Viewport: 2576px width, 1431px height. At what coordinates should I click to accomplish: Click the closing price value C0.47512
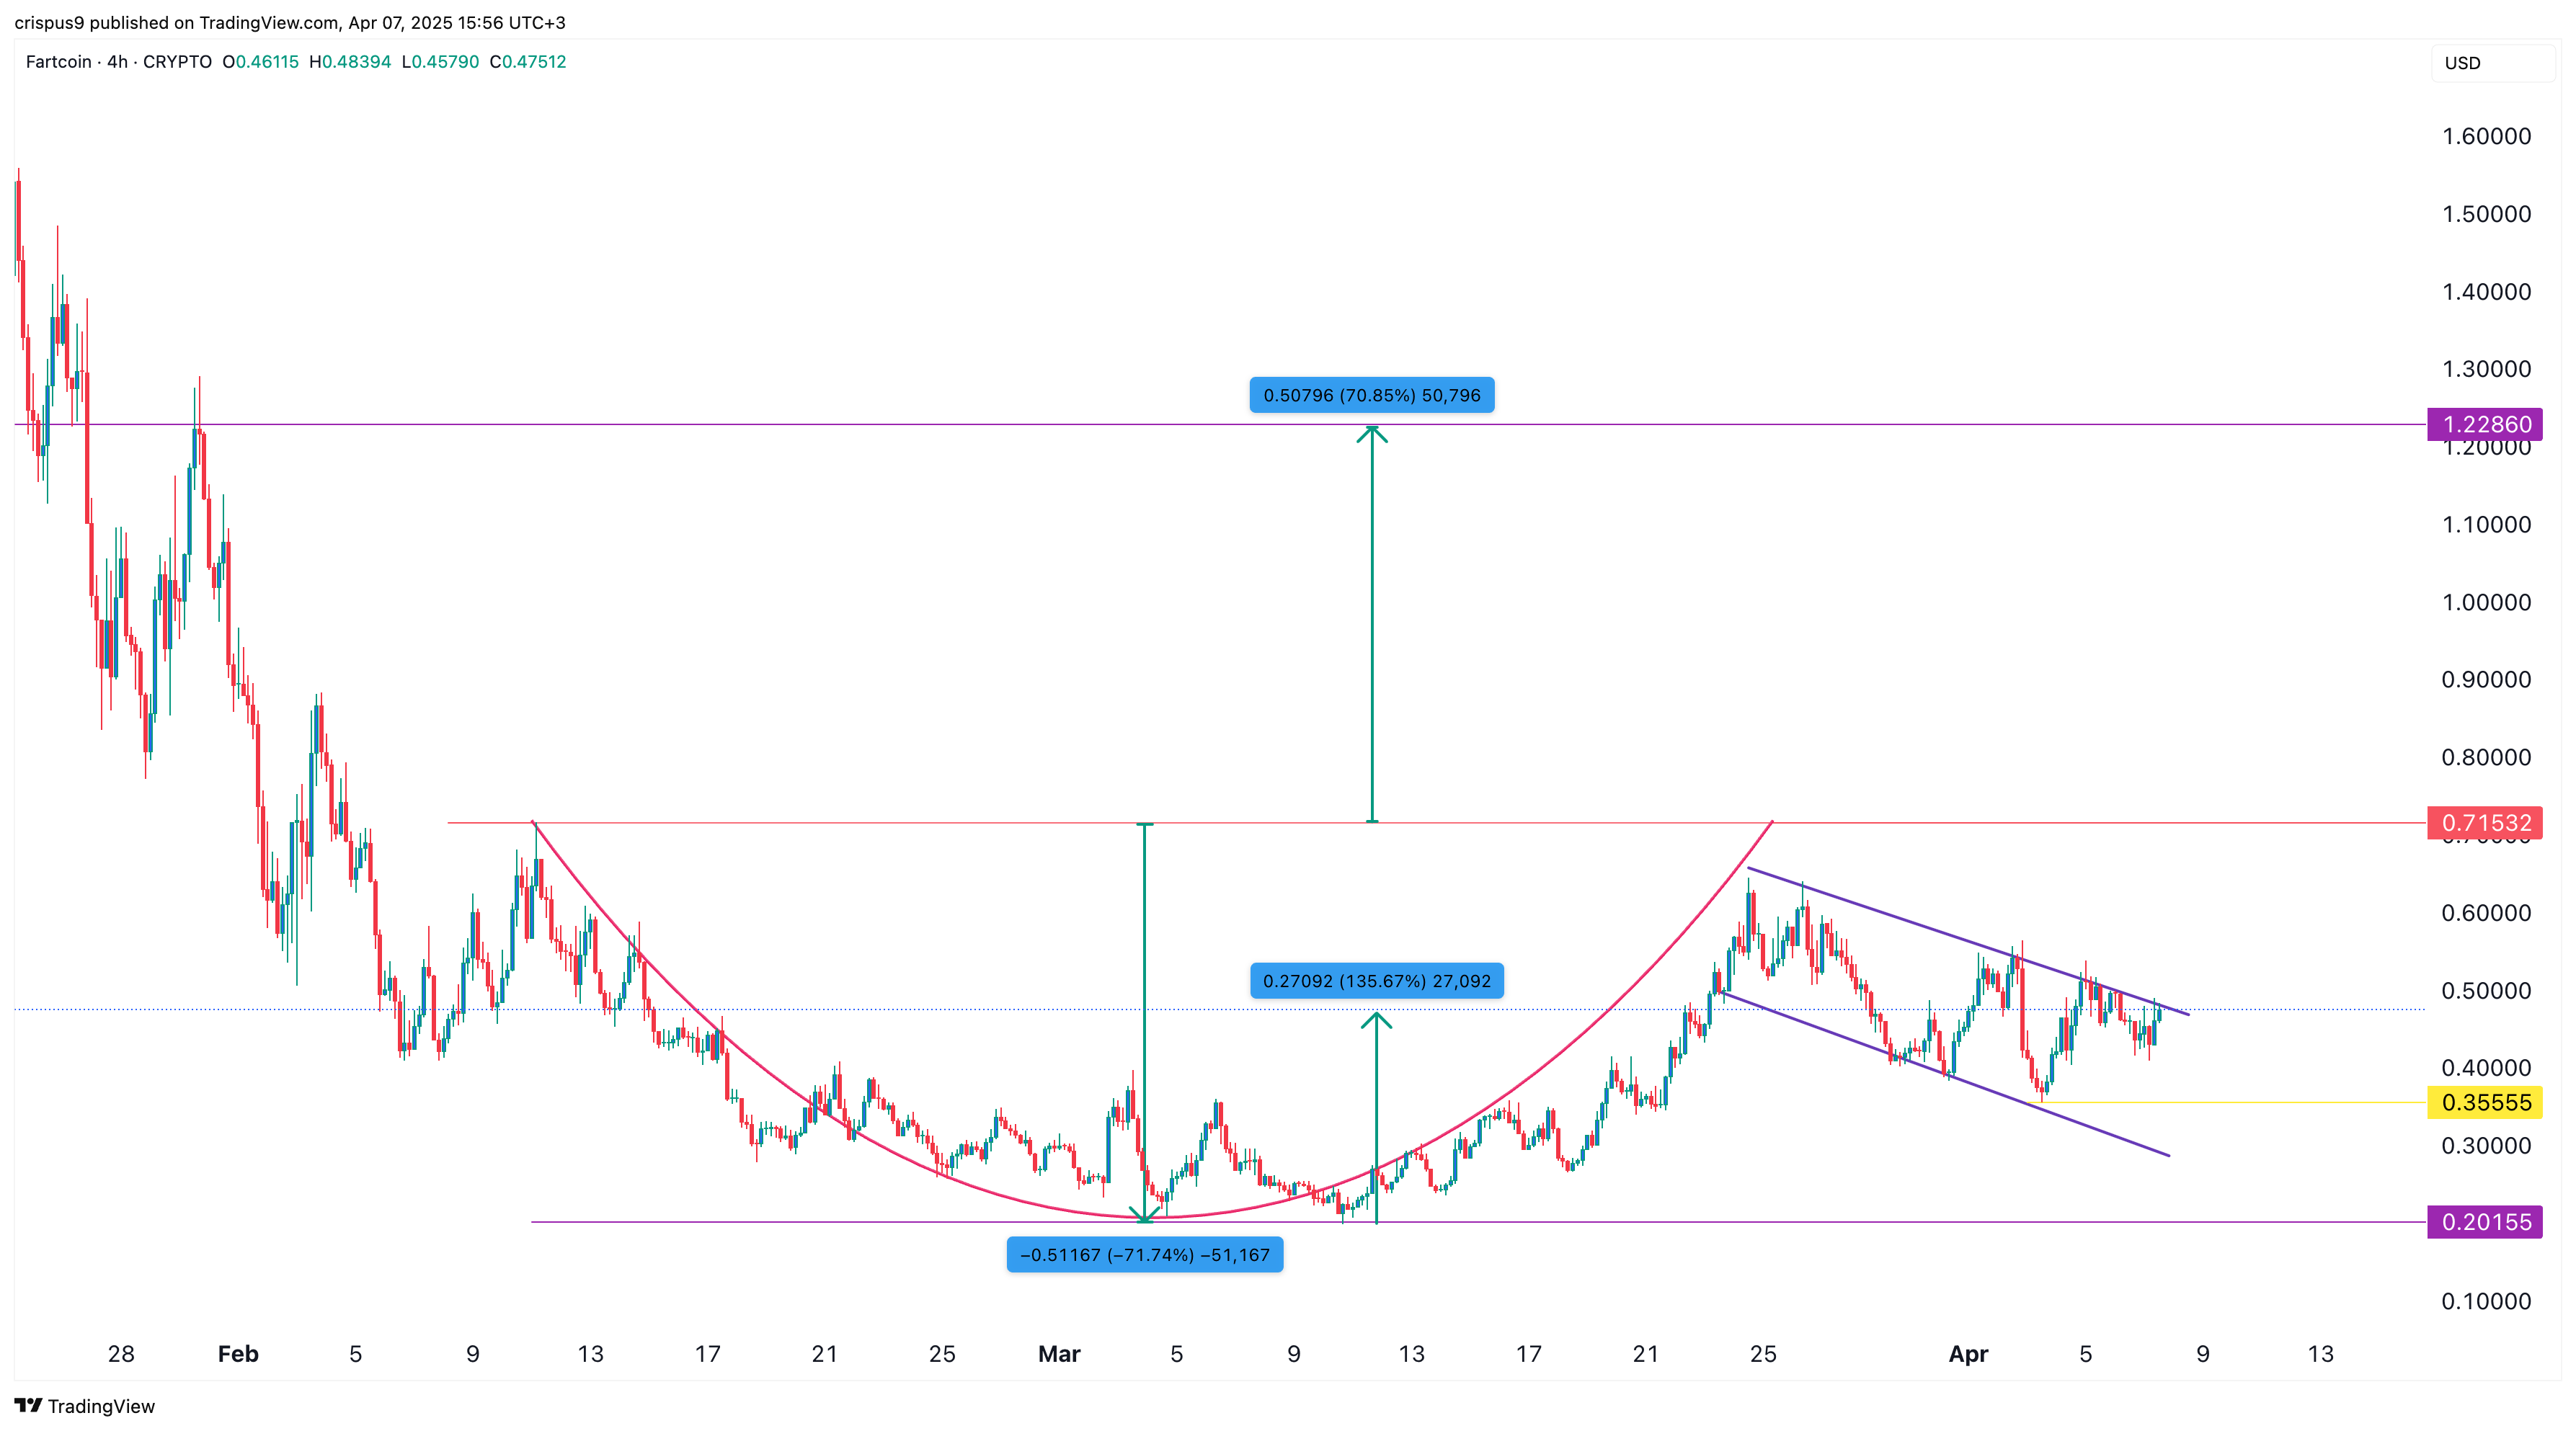(528, 62)
